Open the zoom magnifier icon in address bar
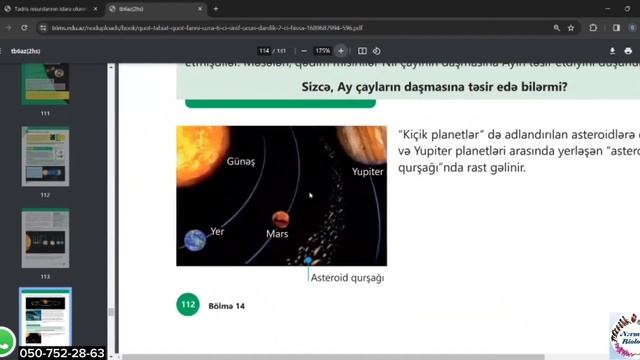 [x=556, y=28]
